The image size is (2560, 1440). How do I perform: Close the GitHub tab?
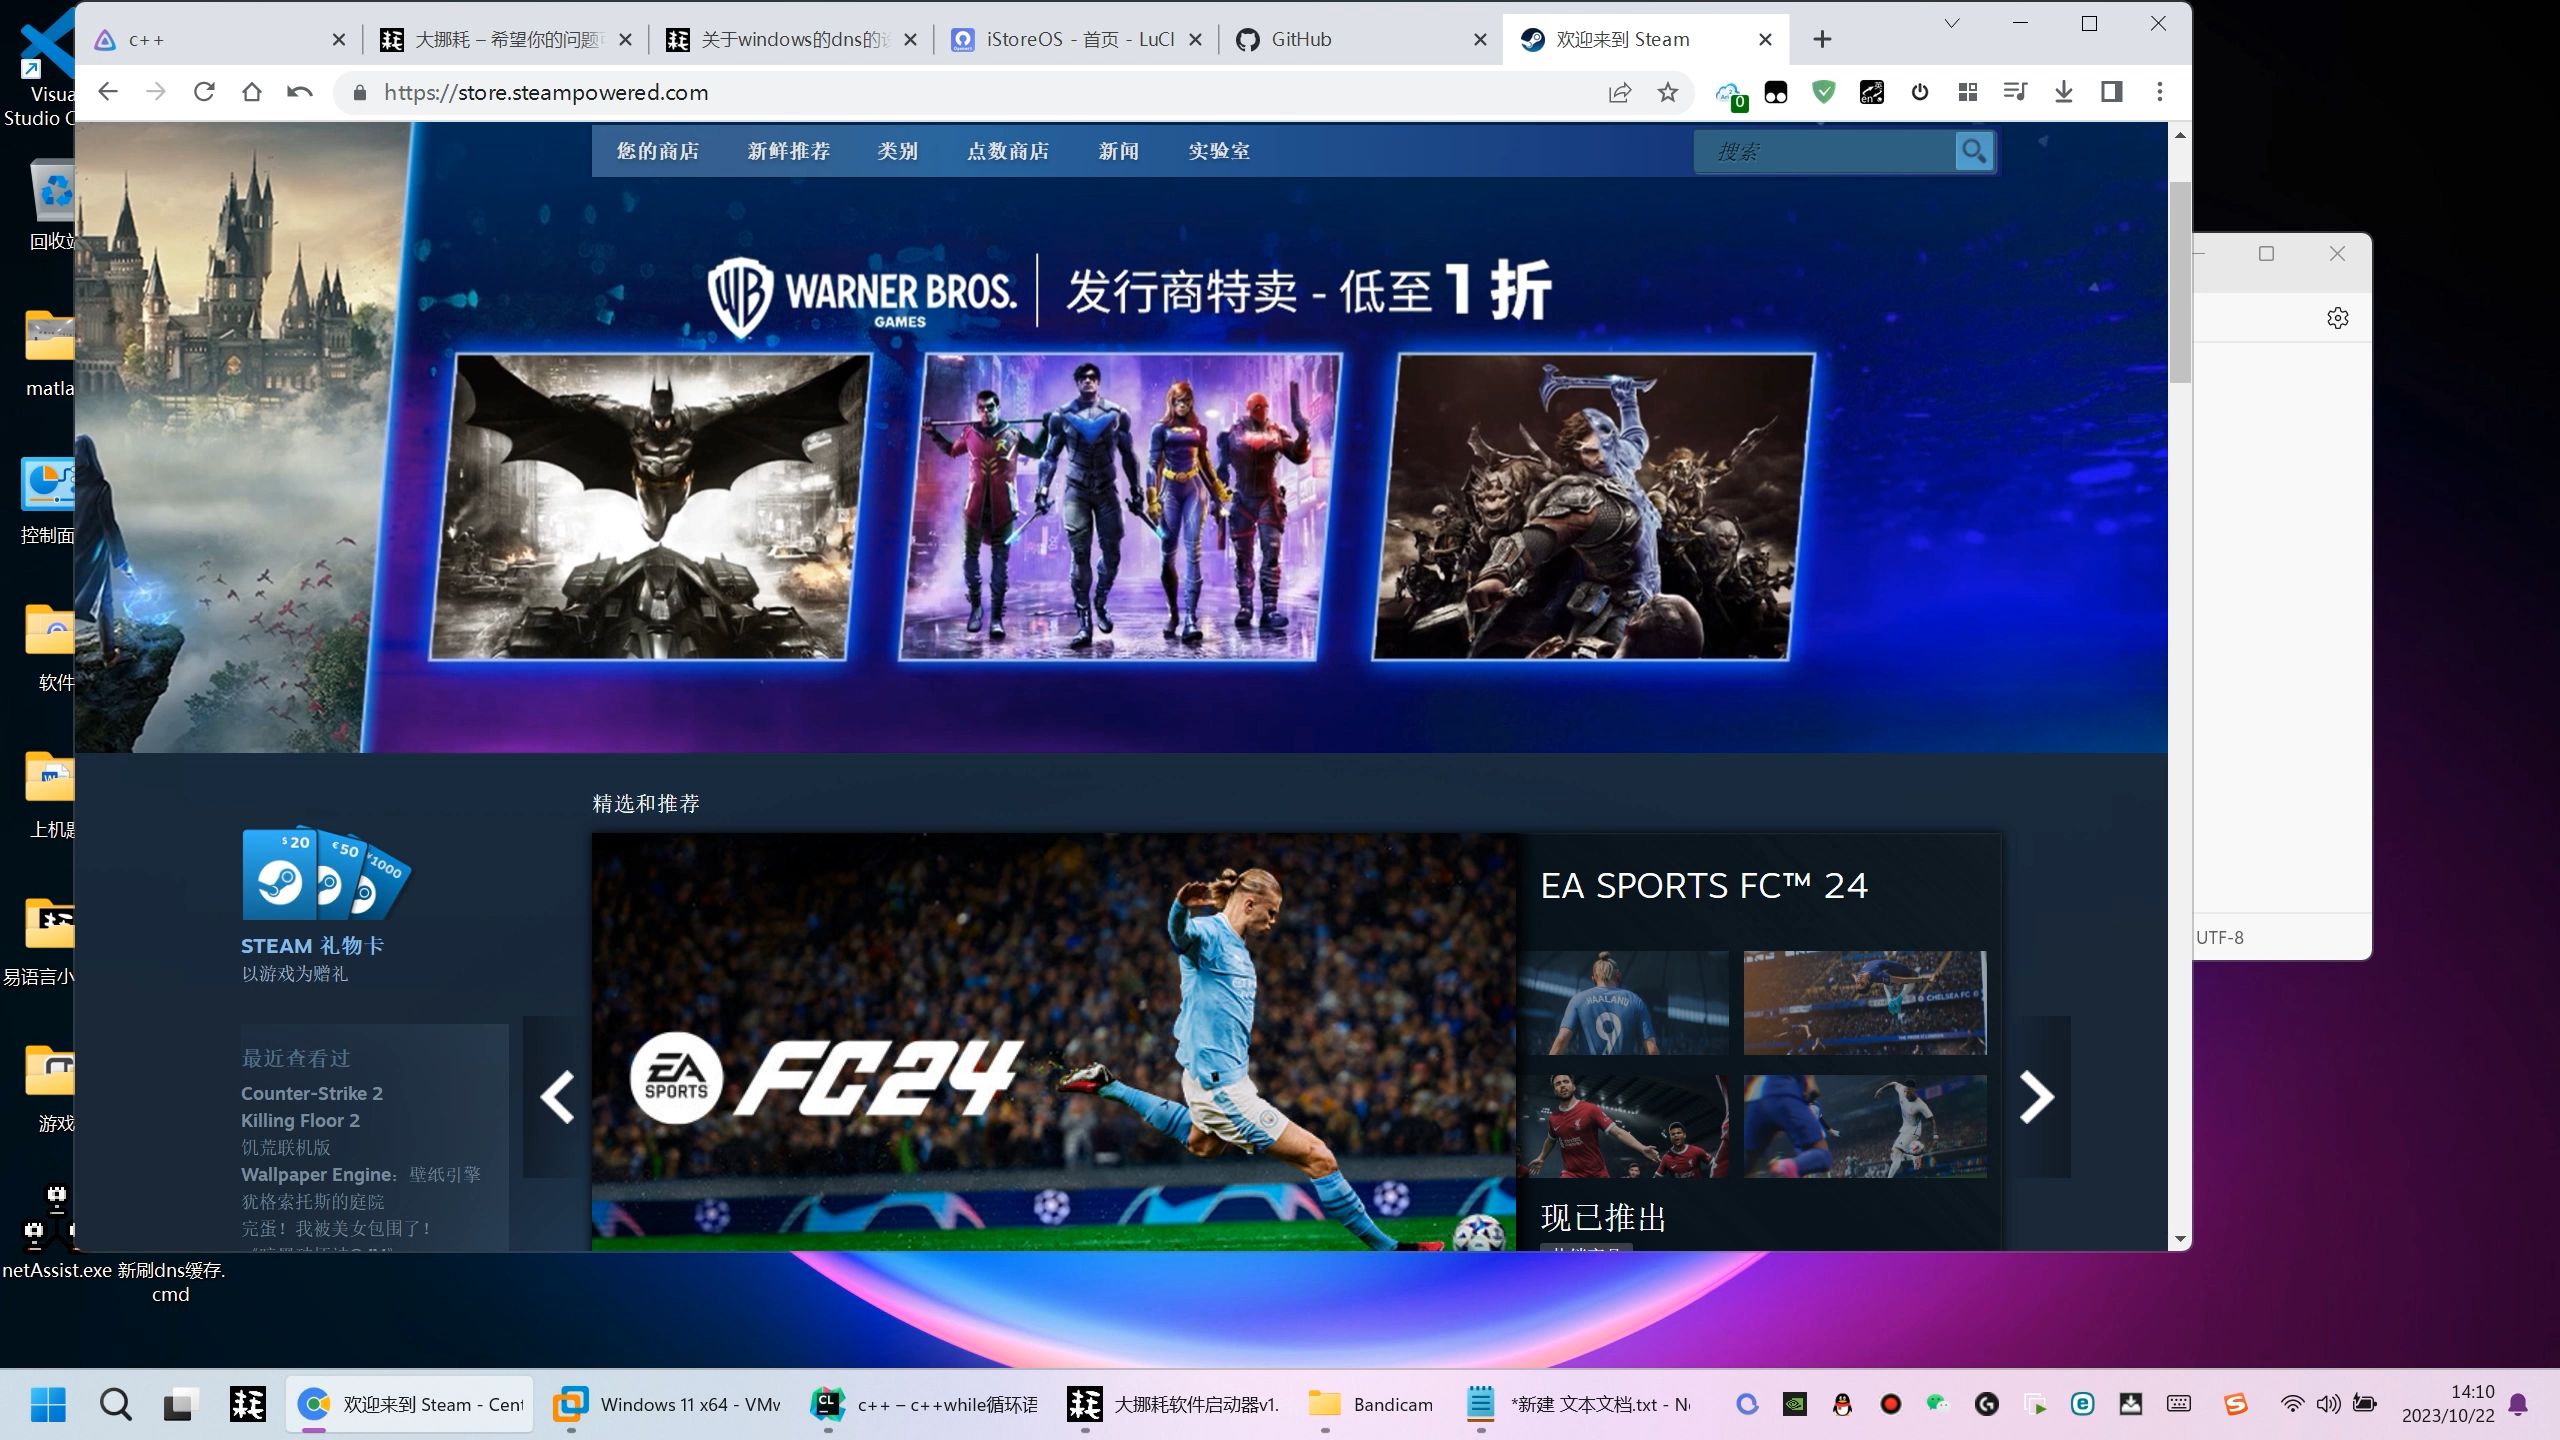point(1481,40)
